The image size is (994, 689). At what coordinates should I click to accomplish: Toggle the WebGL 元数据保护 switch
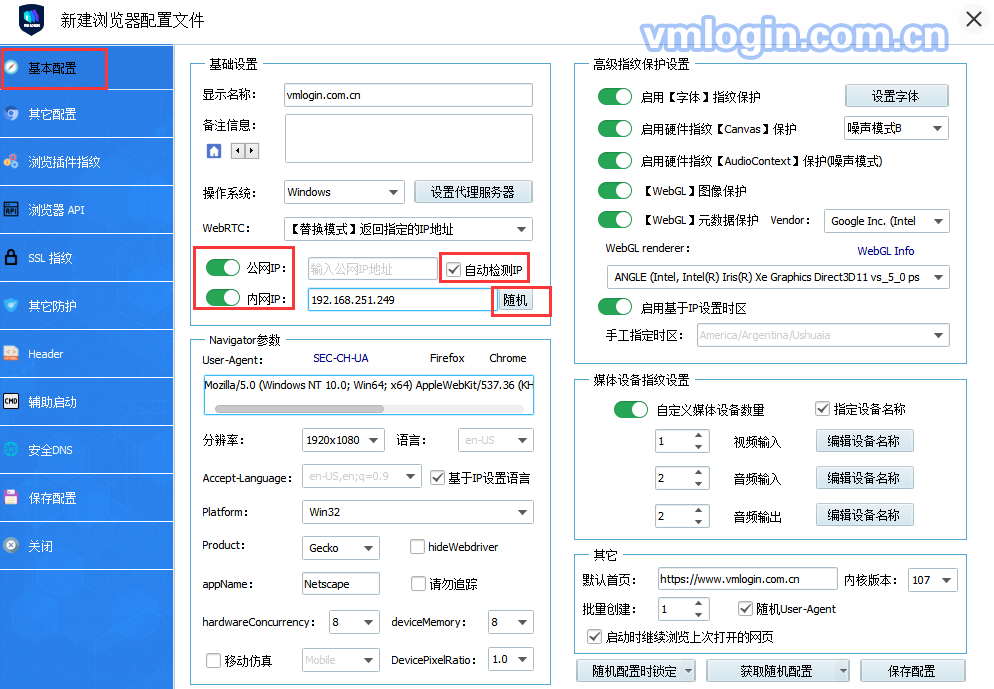(615, 219)
